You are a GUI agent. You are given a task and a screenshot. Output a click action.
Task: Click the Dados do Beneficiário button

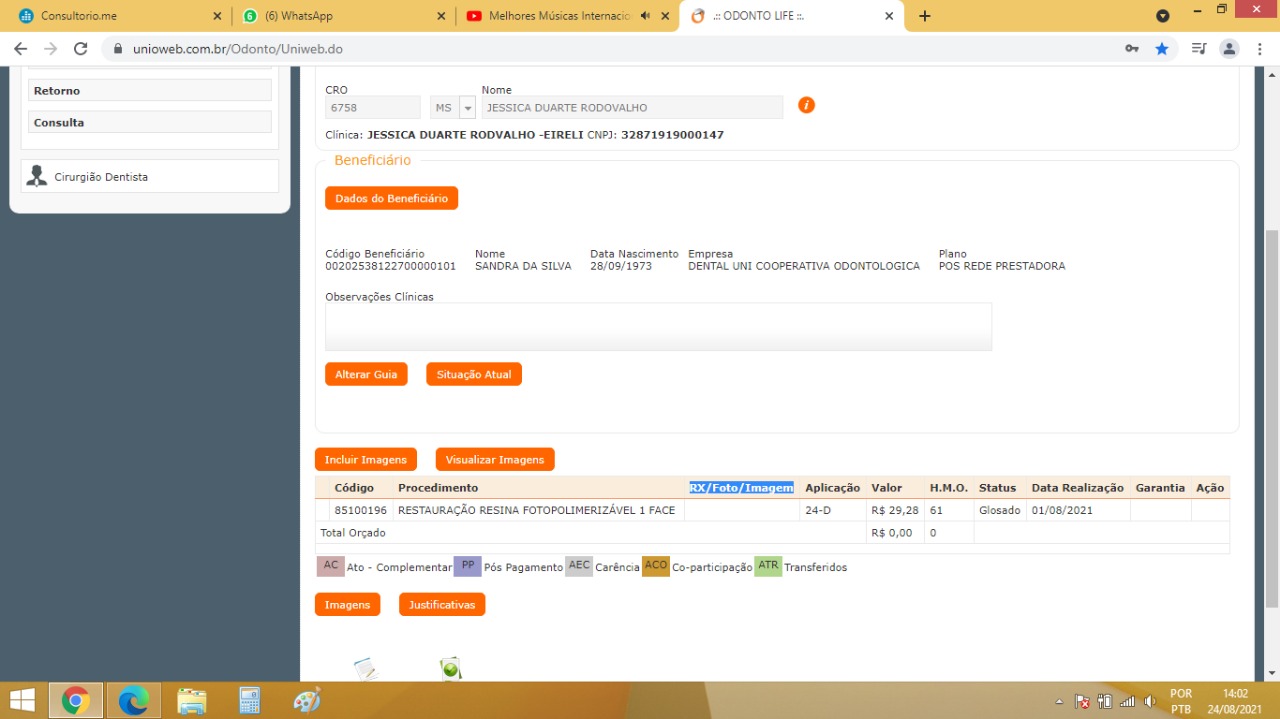click(391, 198)
